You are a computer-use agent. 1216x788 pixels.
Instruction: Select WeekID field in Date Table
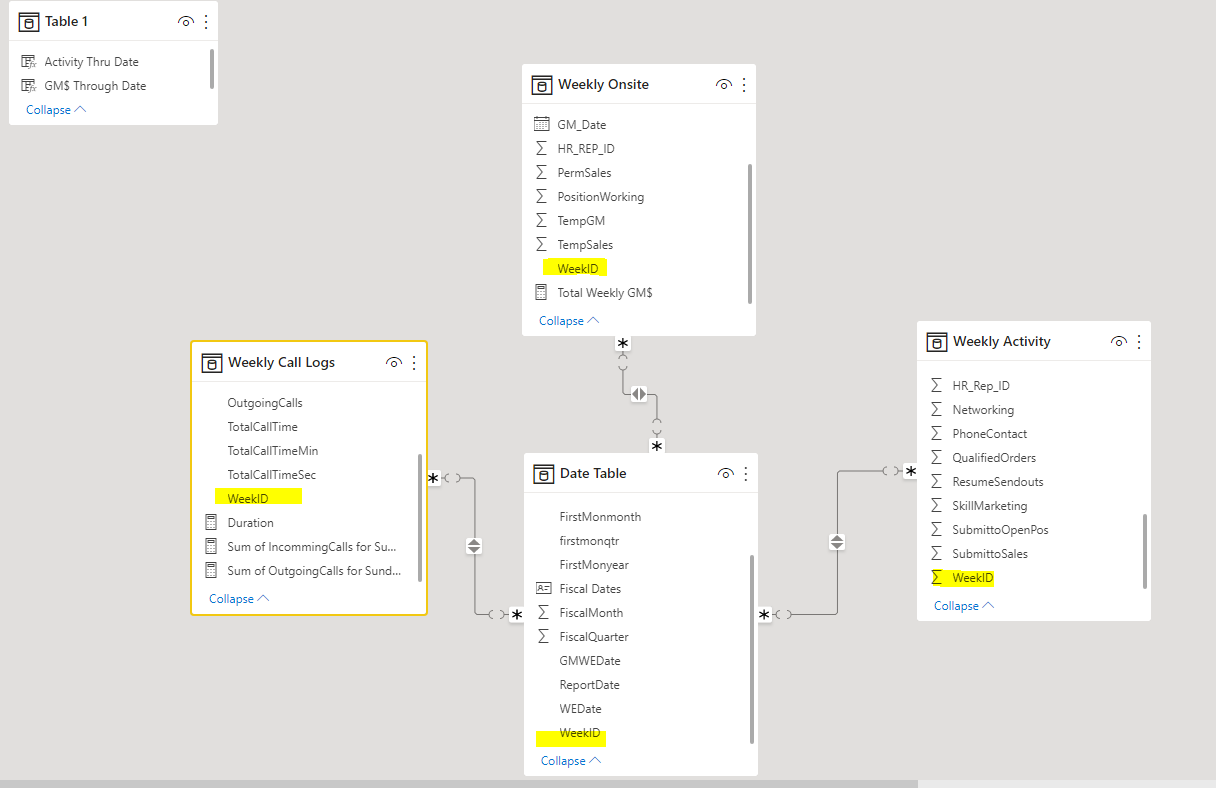(580, 733)
